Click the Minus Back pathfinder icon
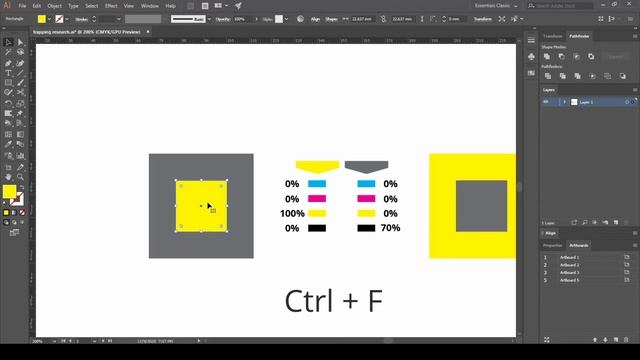 click(x=622, y=76)
